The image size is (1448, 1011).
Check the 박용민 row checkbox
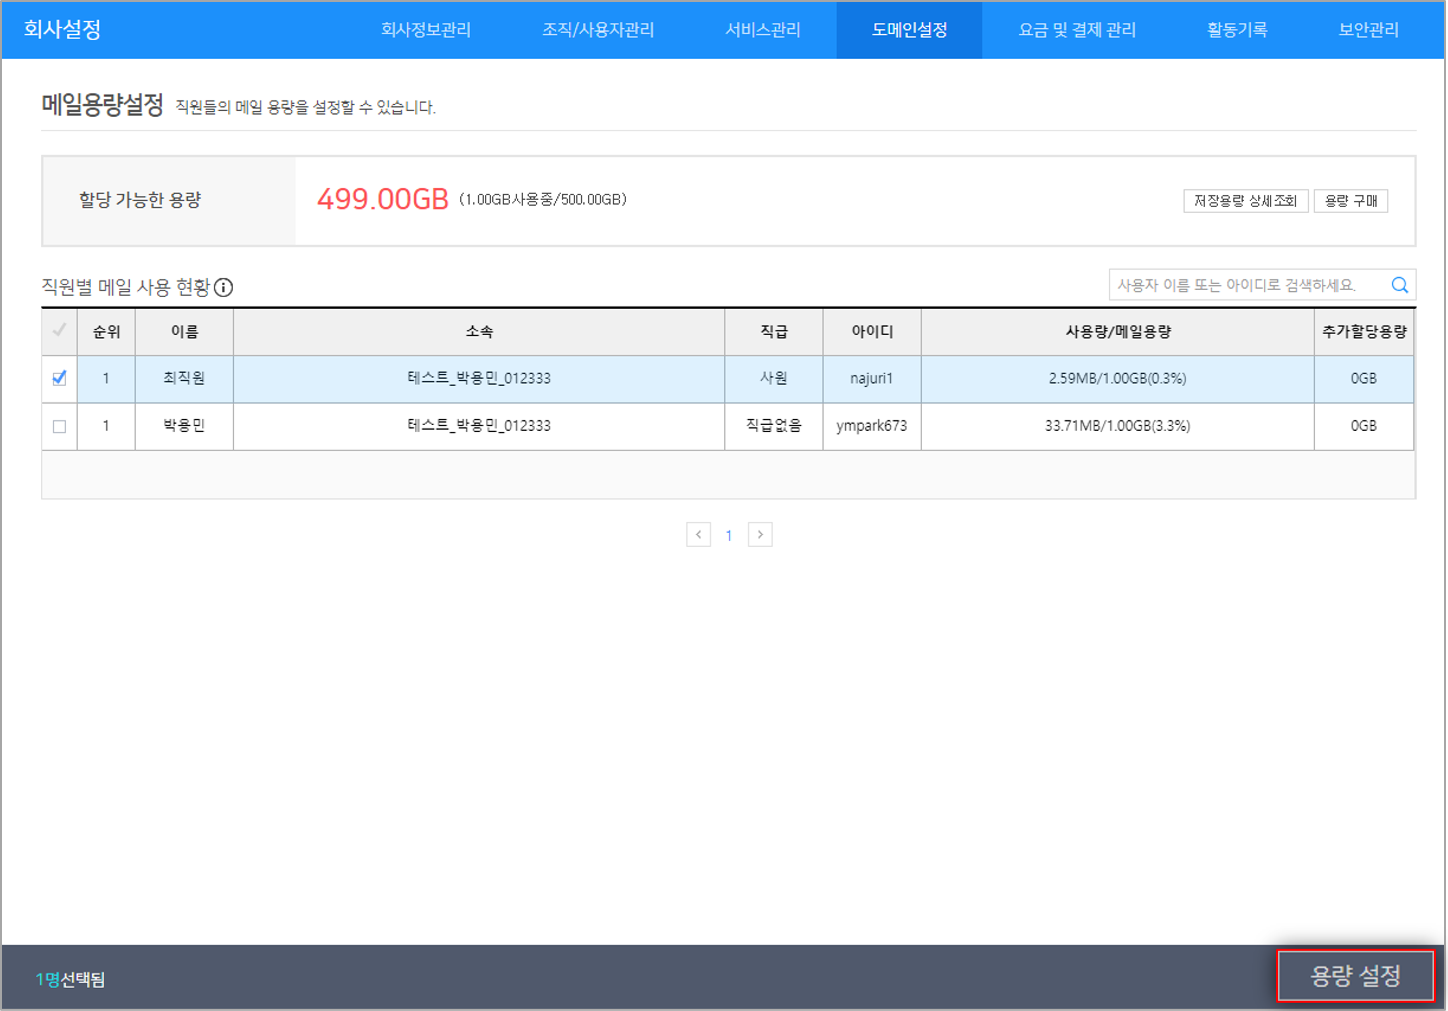click(59, 426)
